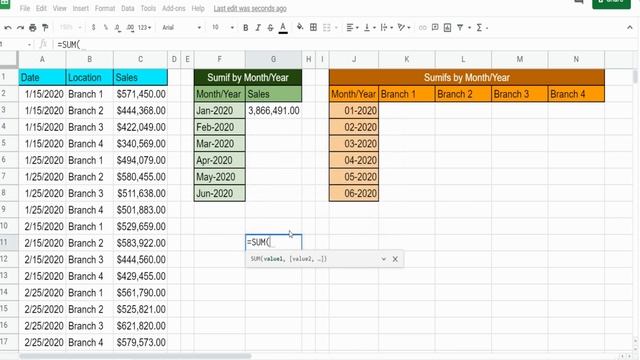Image resolution: width=640 pixels, height=360 pixels.
Task: Click the Redo icon
Action: pyautogui.click(x=20, y=28)
